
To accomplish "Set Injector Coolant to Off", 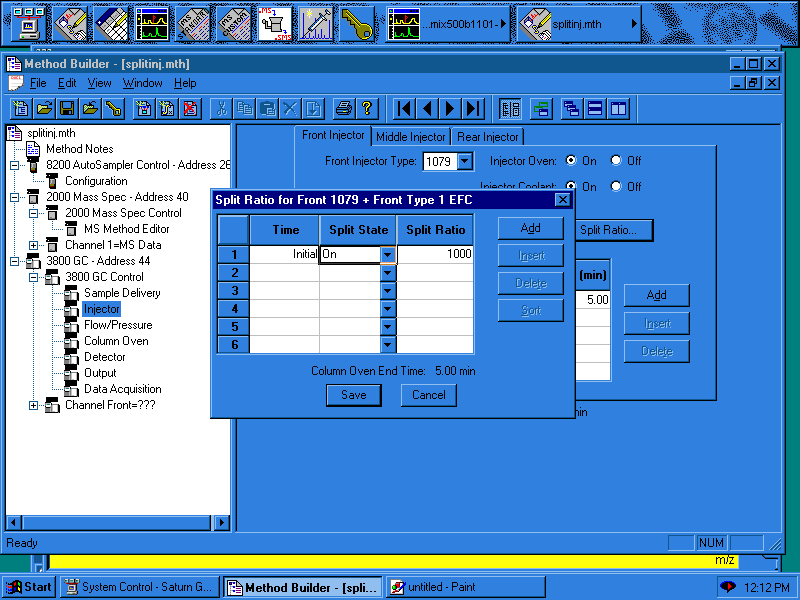I will (616, 186).
